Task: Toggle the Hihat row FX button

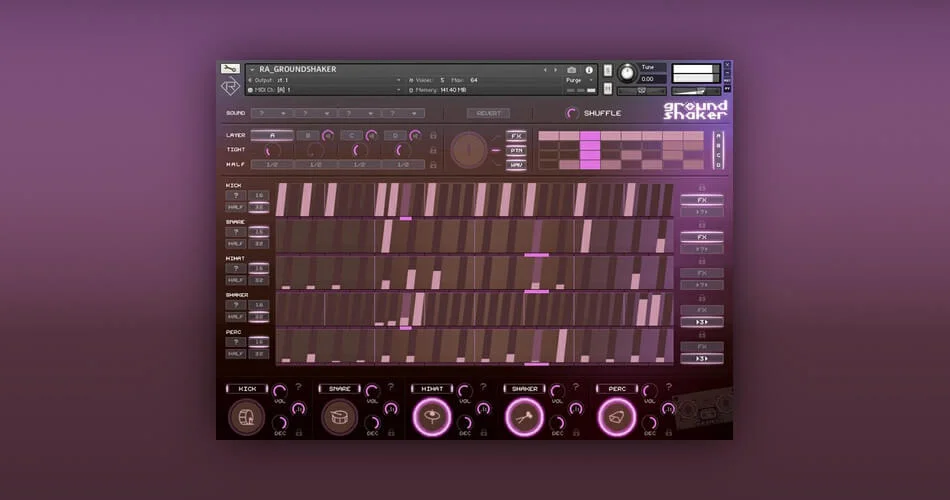Action: (x=702, y=273)
